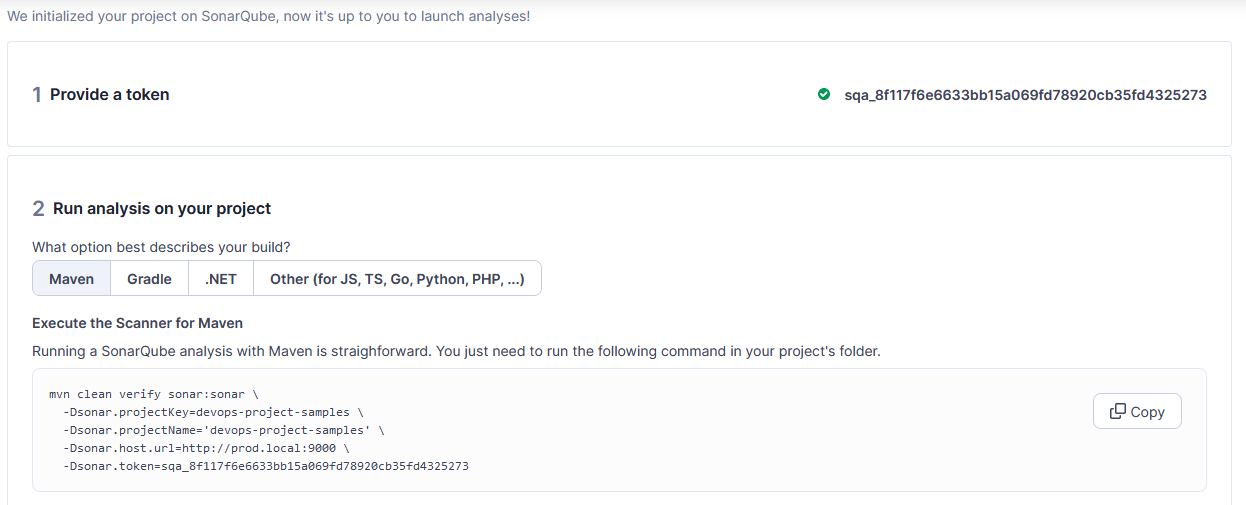Click the Execute the Scanner for Maven subheading
The image size is (1246, 505).
pos(138,323)
